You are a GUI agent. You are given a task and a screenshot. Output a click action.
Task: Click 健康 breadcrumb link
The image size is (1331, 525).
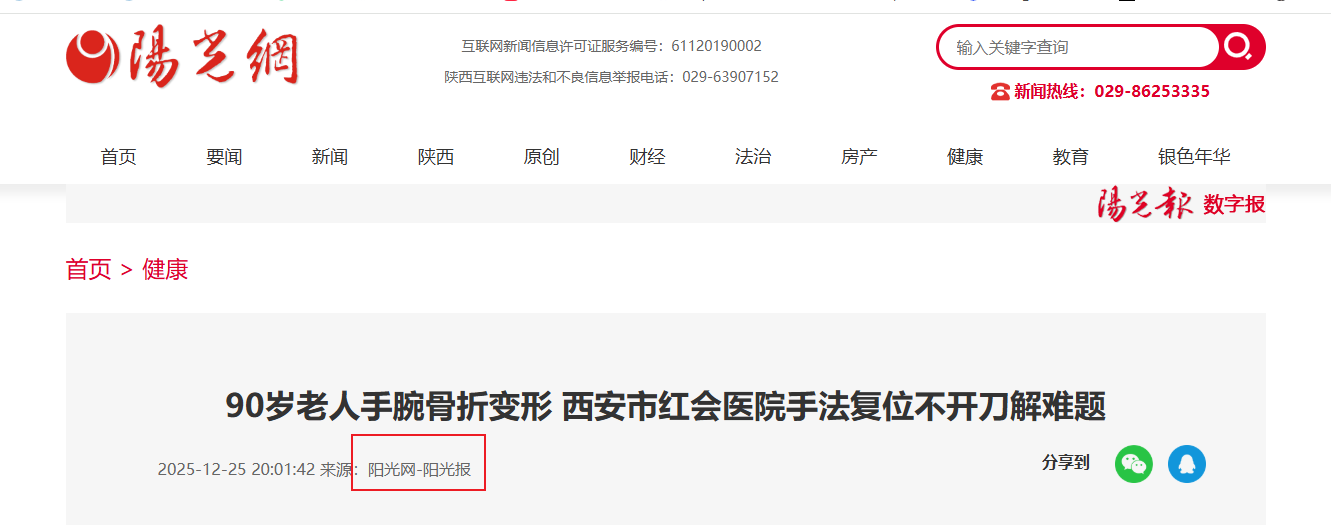pos(165,269)
